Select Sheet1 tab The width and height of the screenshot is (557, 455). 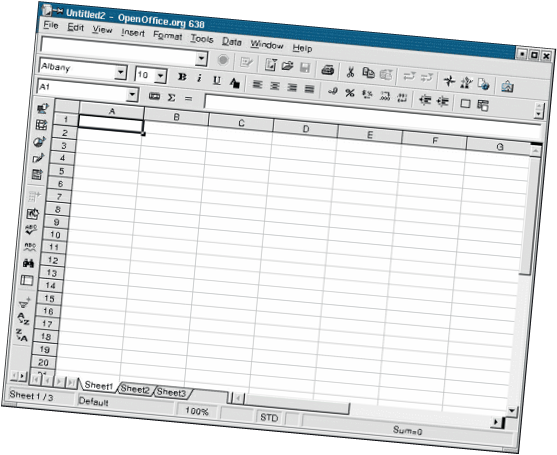click(x=99, y=385)
